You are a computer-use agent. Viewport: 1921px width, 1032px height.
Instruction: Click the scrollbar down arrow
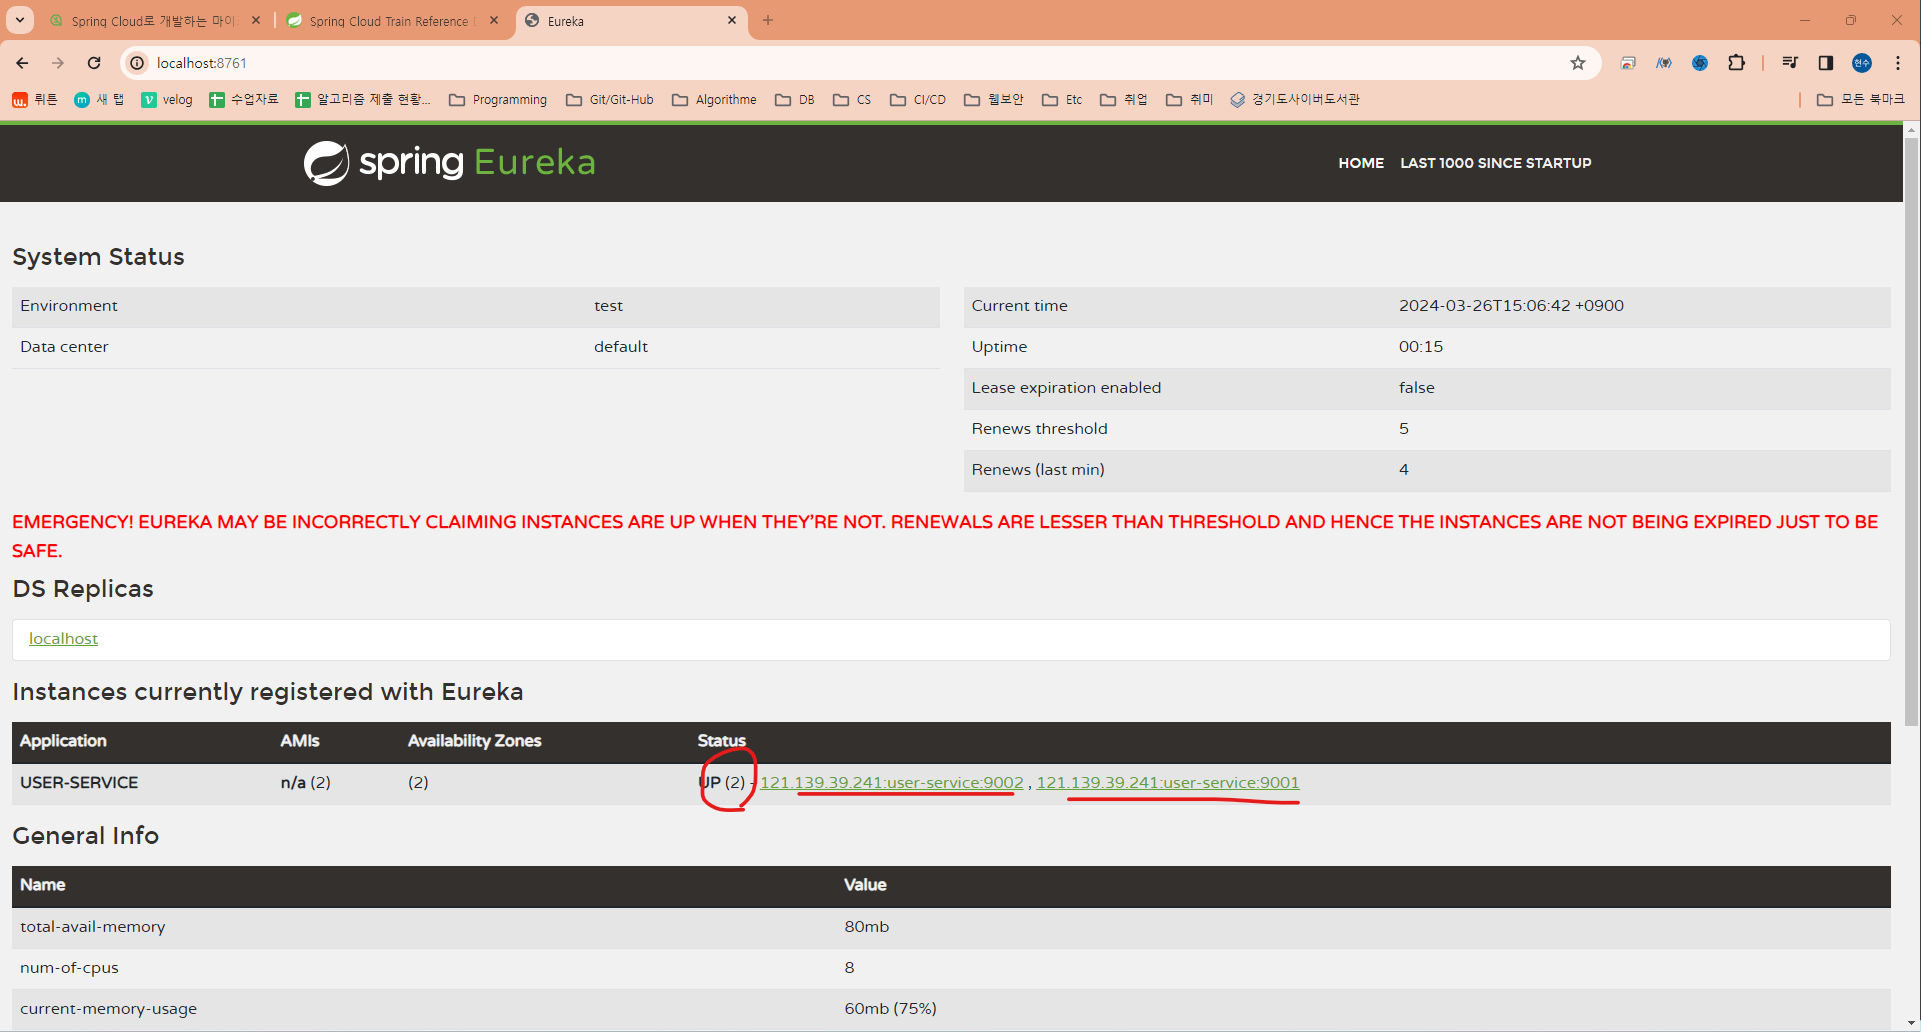point(1912,1023)
